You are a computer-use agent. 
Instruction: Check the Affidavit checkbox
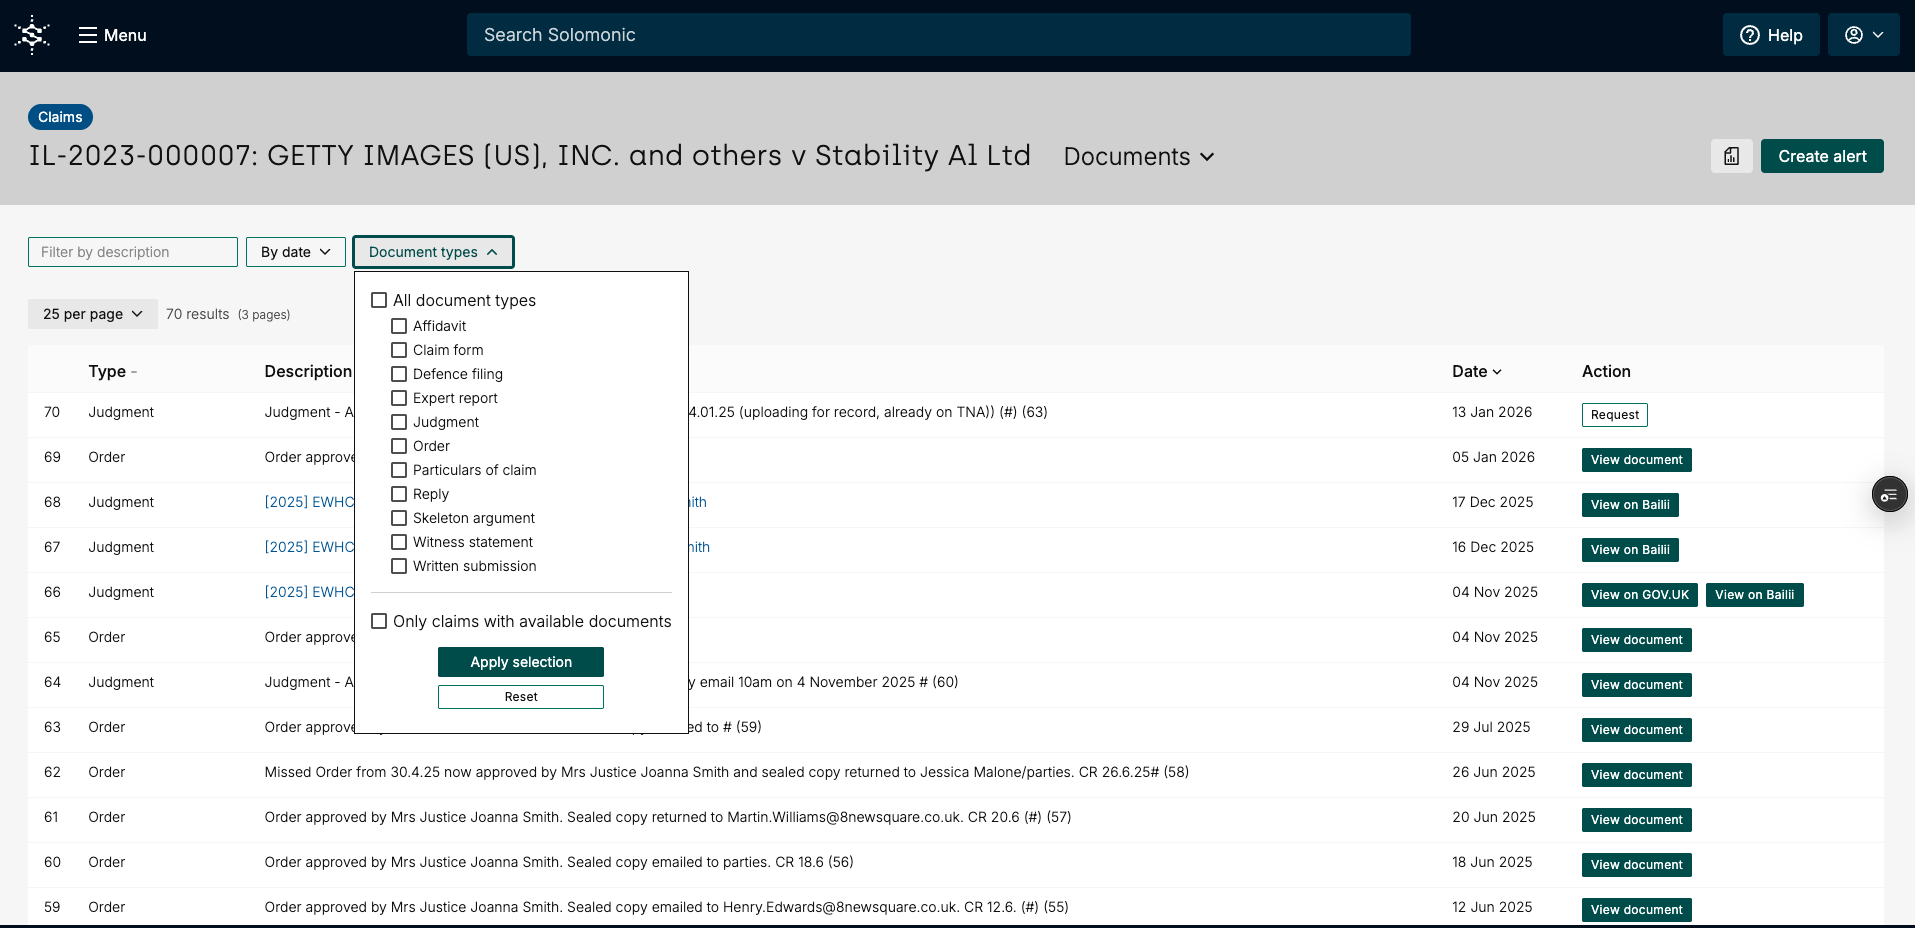click(399, 326)
